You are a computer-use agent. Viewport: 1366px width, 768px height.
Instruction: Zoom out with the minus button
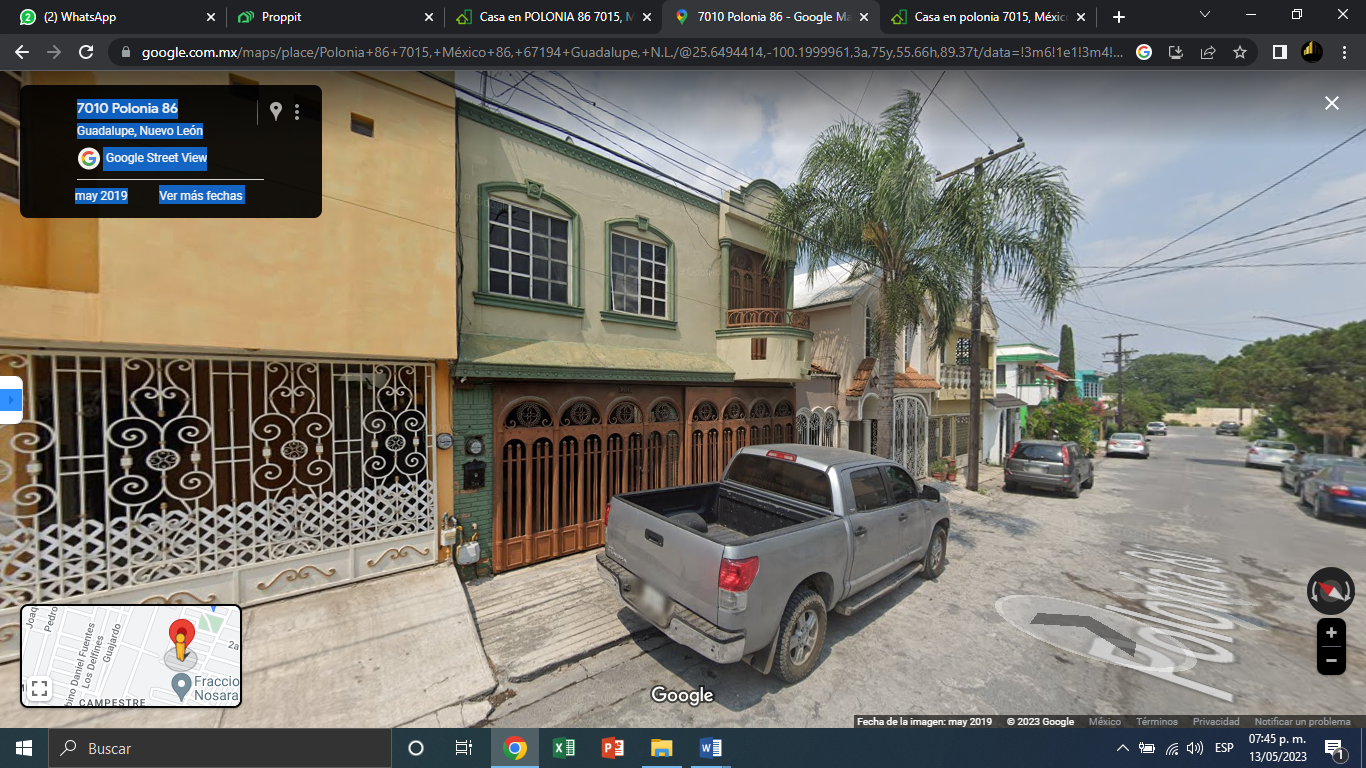(x=1331, y=660)
